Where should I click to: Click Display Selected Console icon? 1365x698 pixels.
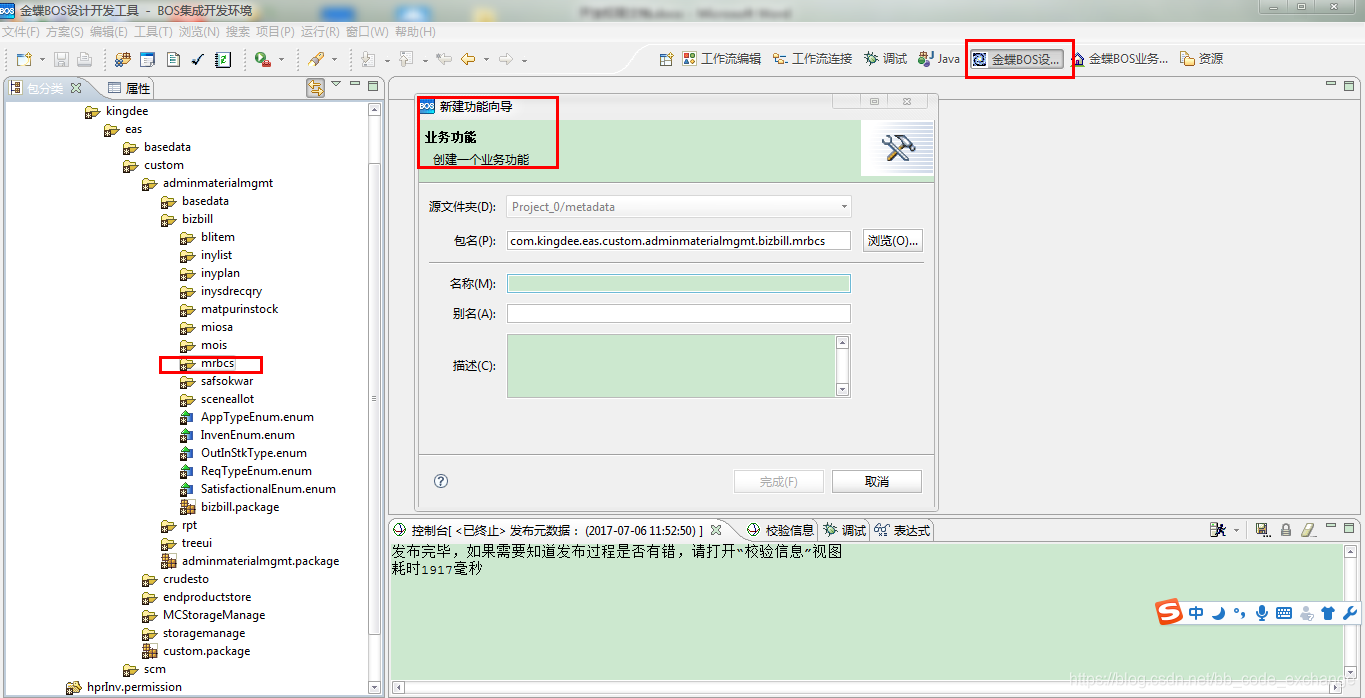1219,530
